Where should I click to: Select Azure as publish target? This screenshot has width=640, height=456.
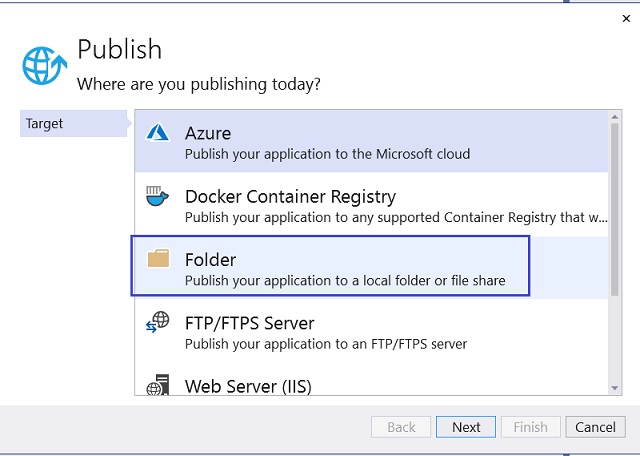click(x=371, y=141)
